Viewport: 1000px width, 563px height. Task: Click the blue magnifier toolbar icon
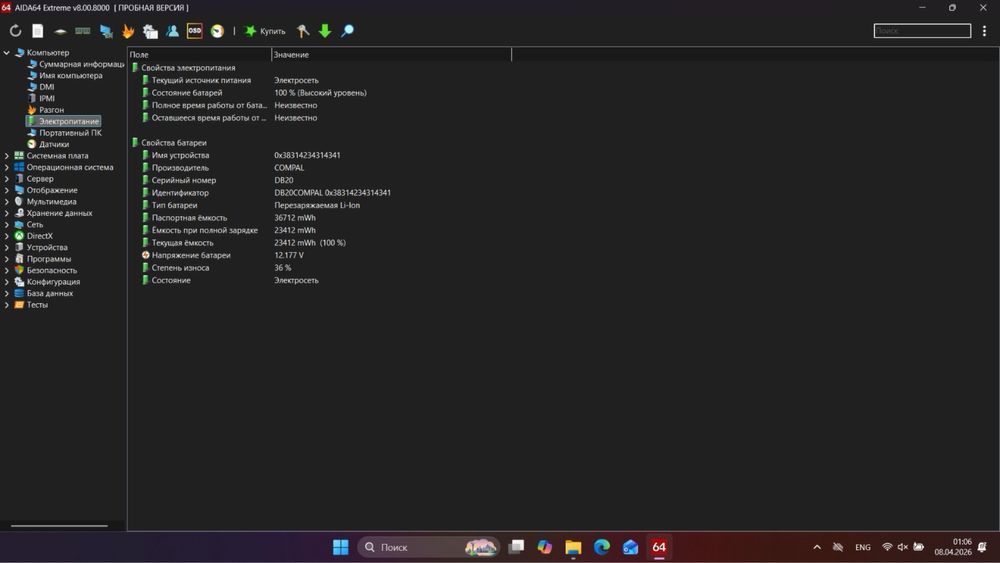pyautogui.click(x=348, y=31)
